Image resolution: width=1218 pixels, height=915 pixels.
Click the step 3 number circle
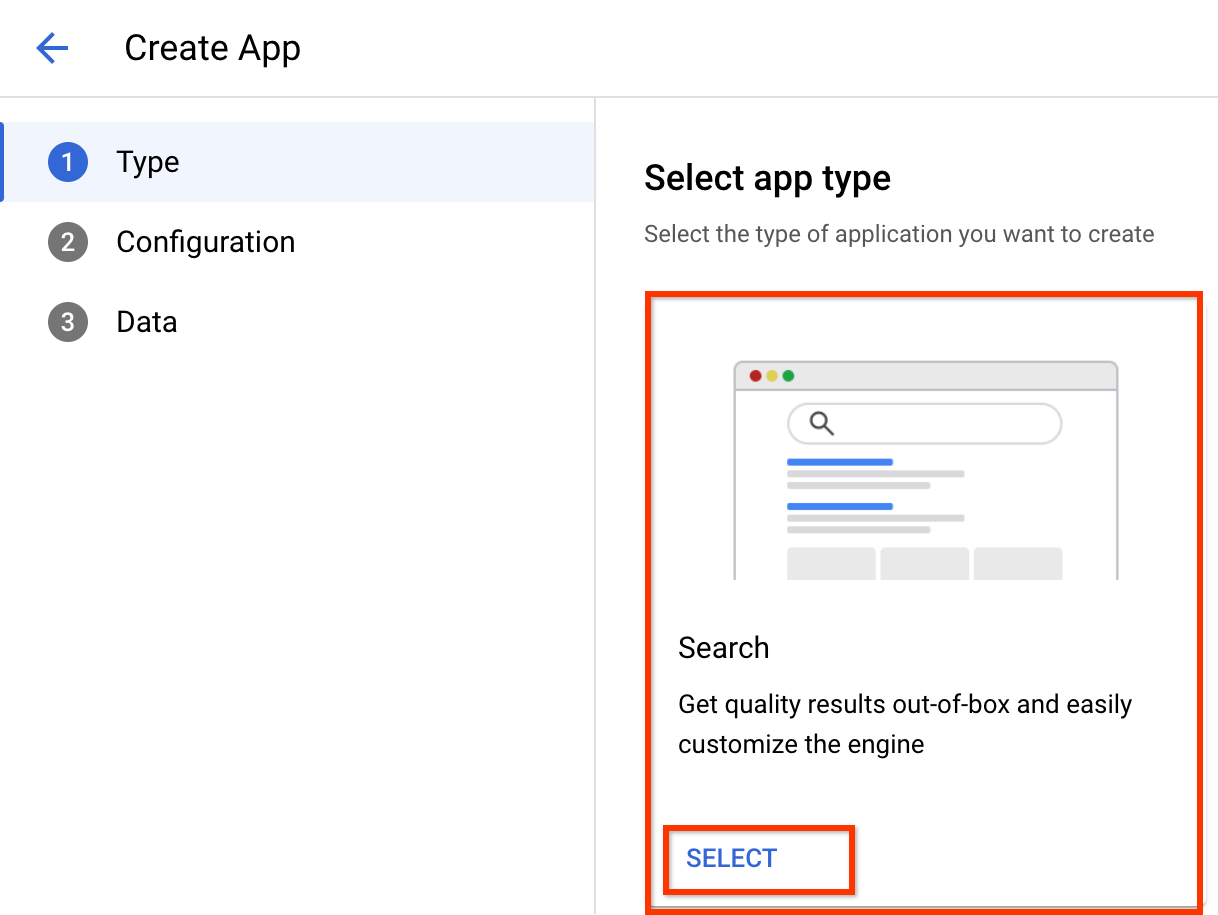[68, 322]
